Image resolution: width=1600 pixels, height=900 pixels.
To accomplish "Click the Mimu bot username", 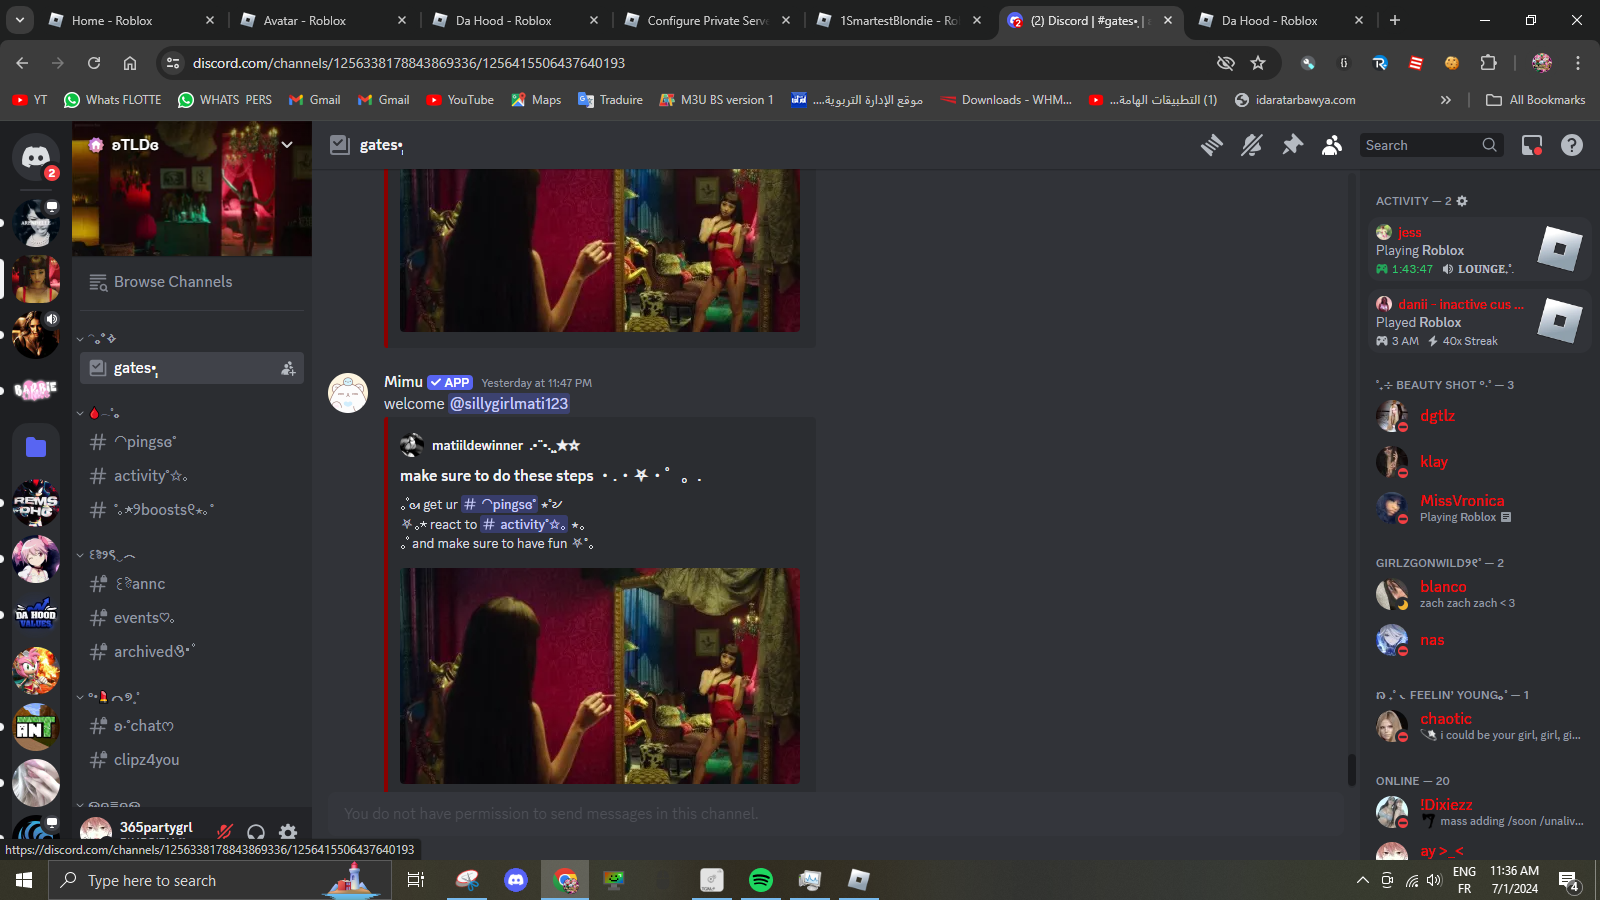I will [403, 382].
